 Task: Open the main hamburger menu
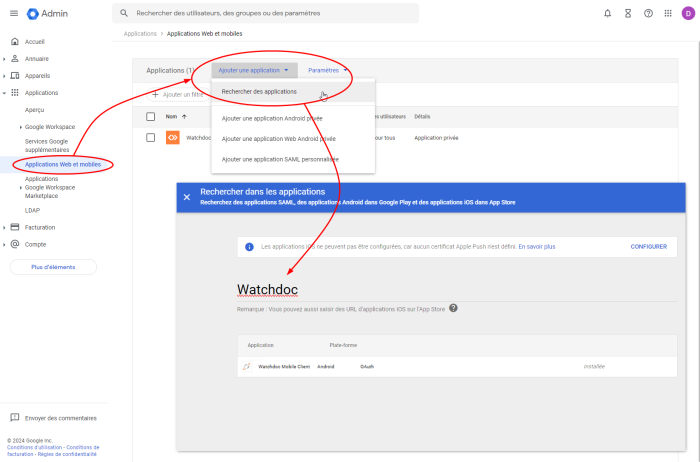(13, 13)
